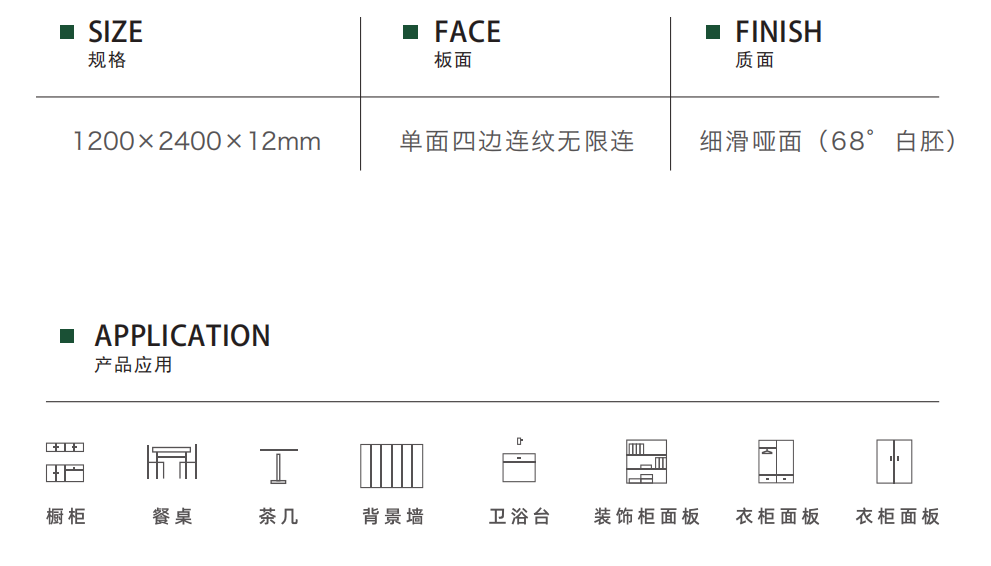The width and height of the screenshot is (991, 566).
Task: Select the background wall (背景墙) panel icon
Action: 392,466
